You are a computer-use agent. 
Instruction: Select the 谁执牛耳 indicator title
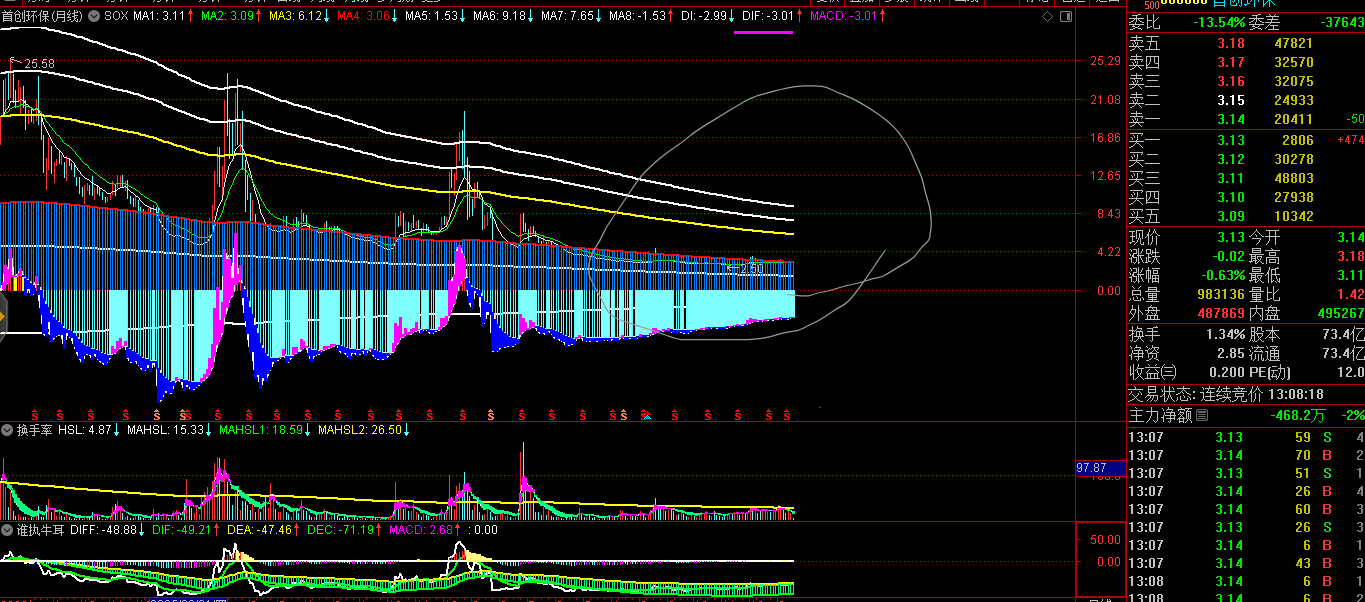pyautogui.click(x=41, y=529)
